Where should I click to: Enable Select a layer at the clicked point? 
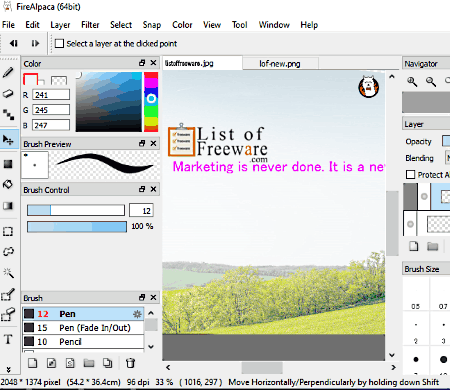point(59,43)
